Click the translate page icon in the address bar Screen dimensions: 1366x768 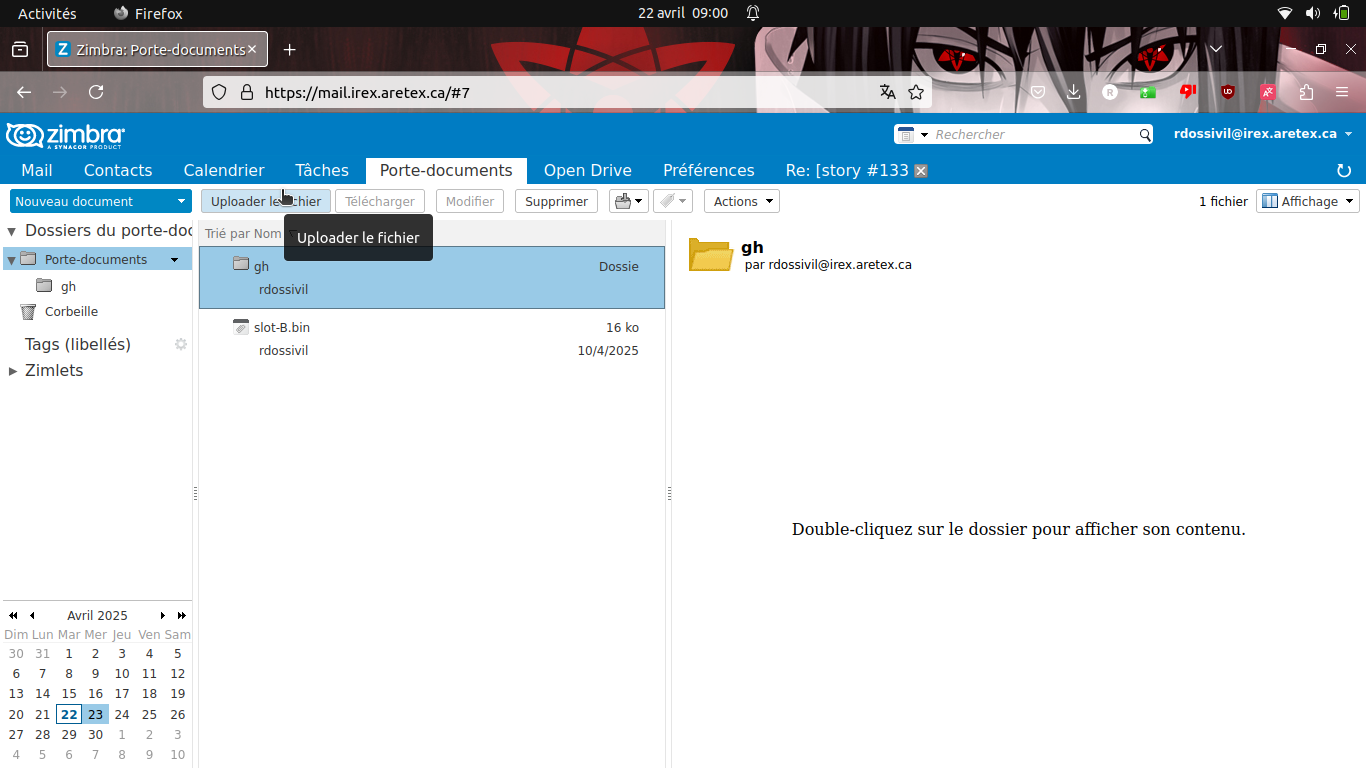coord(888,92)
